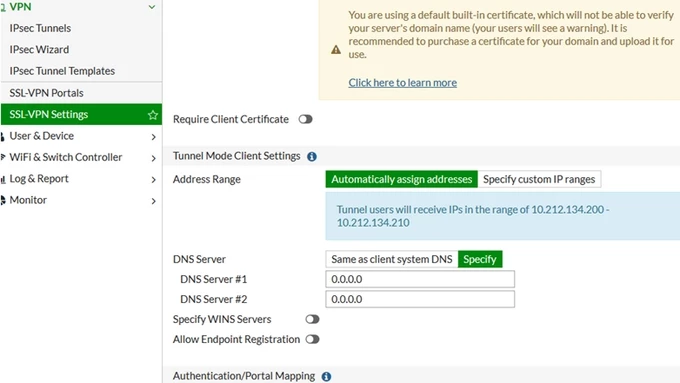The width and height of the screenshot is (680, 383).
Task: Enable the Require Client Certificate toggle
Action: [x=305, y=119]
